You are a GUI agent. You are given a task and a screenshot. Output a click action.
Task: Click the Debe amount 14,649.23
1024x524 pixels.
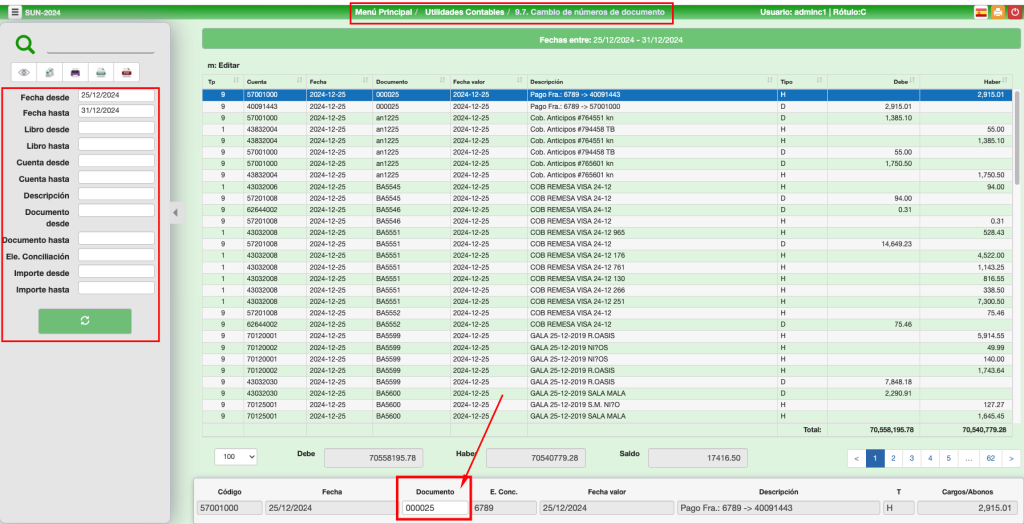pos(897,242)
